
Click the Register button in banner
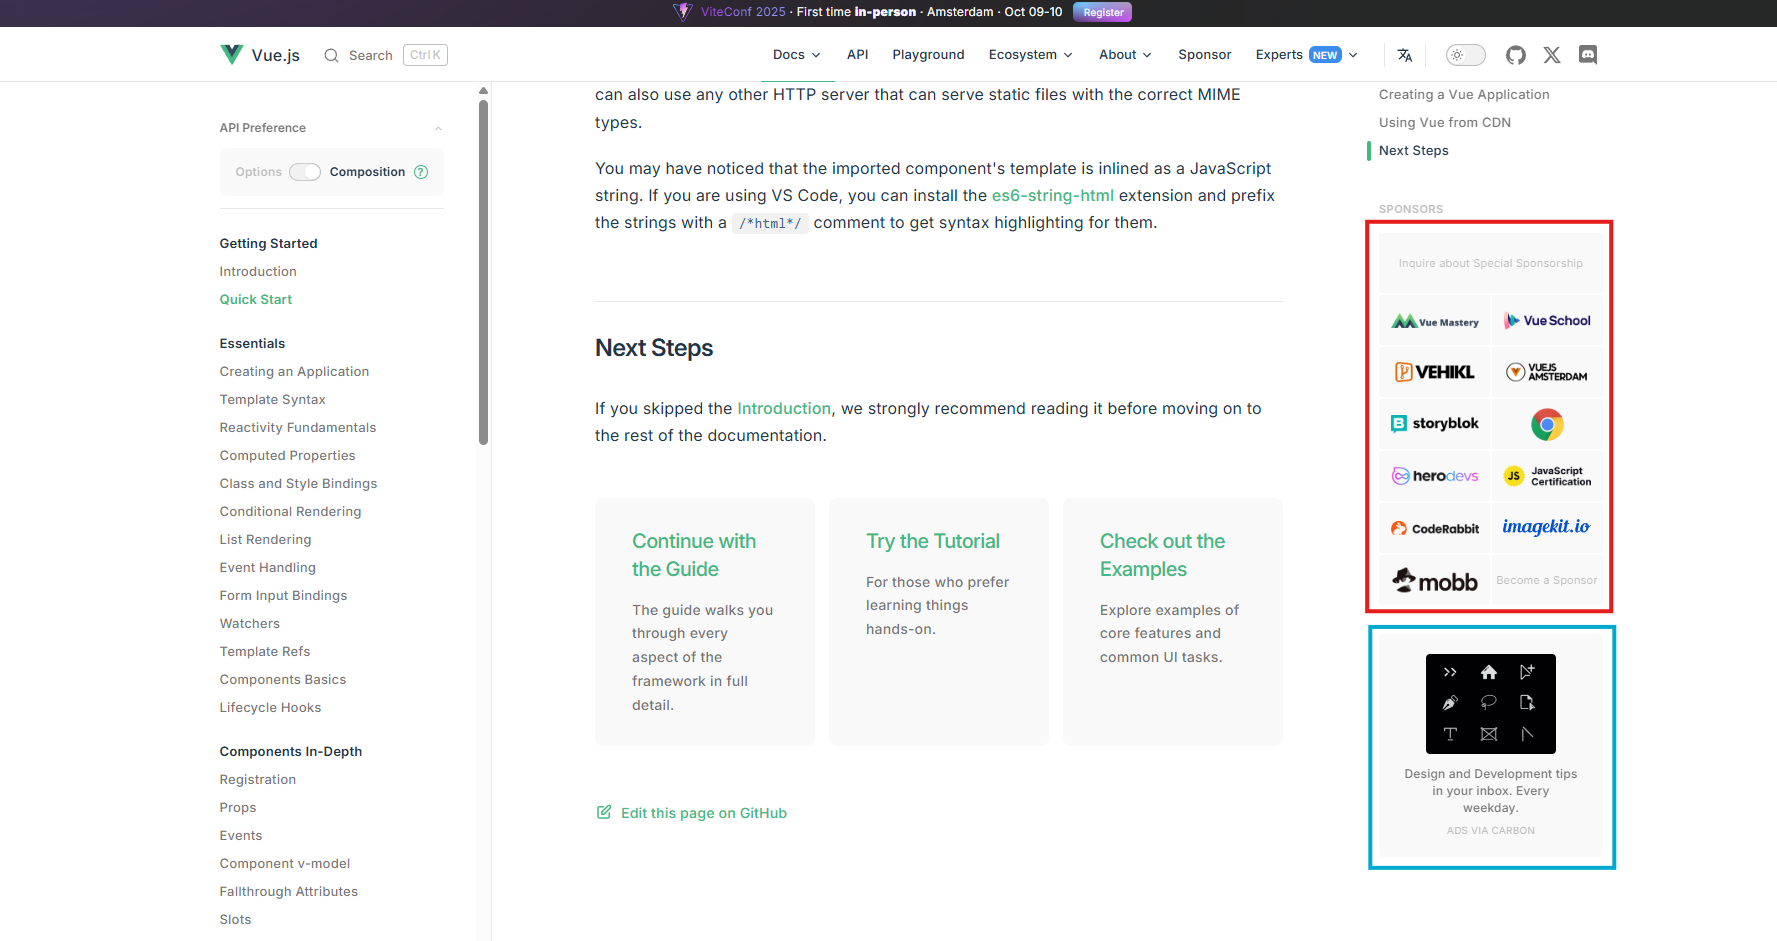[1102, 12]
